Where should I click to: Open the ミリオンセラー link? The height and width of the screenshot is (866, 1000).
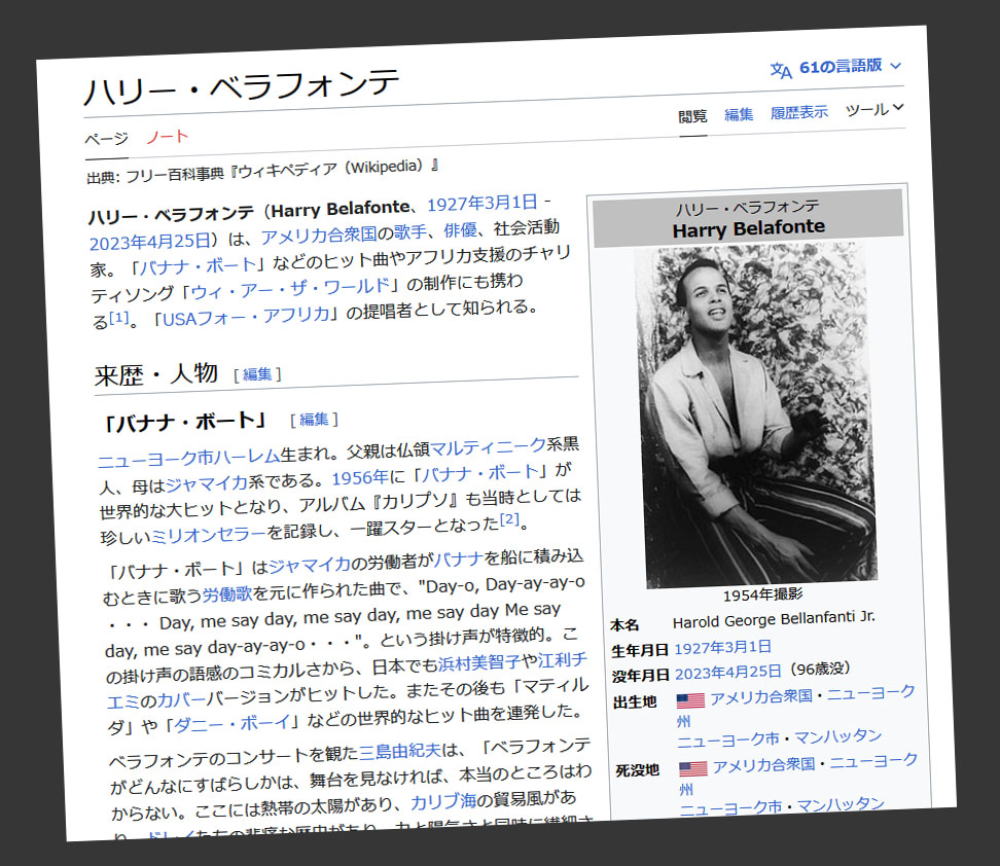(x=208, y=535)
